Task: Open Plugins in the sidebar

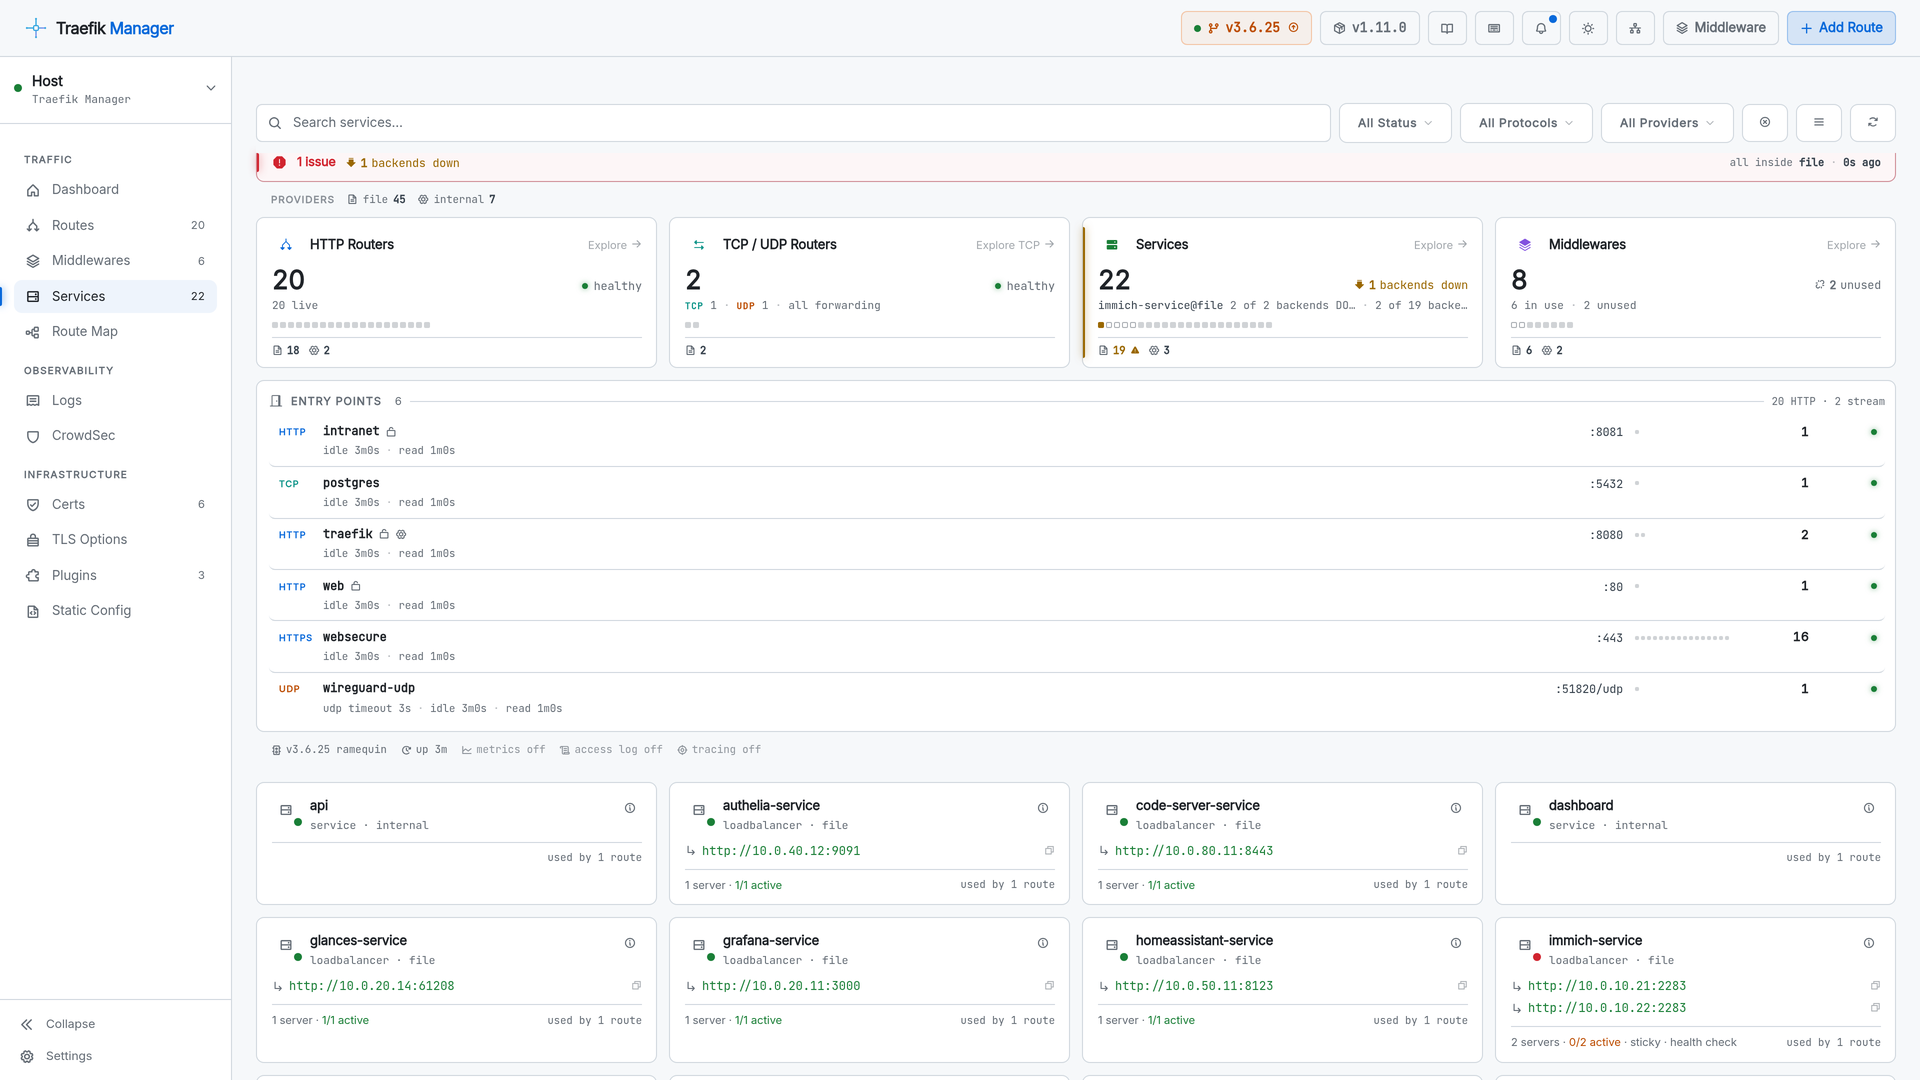Action: click(x=115, y=576)
